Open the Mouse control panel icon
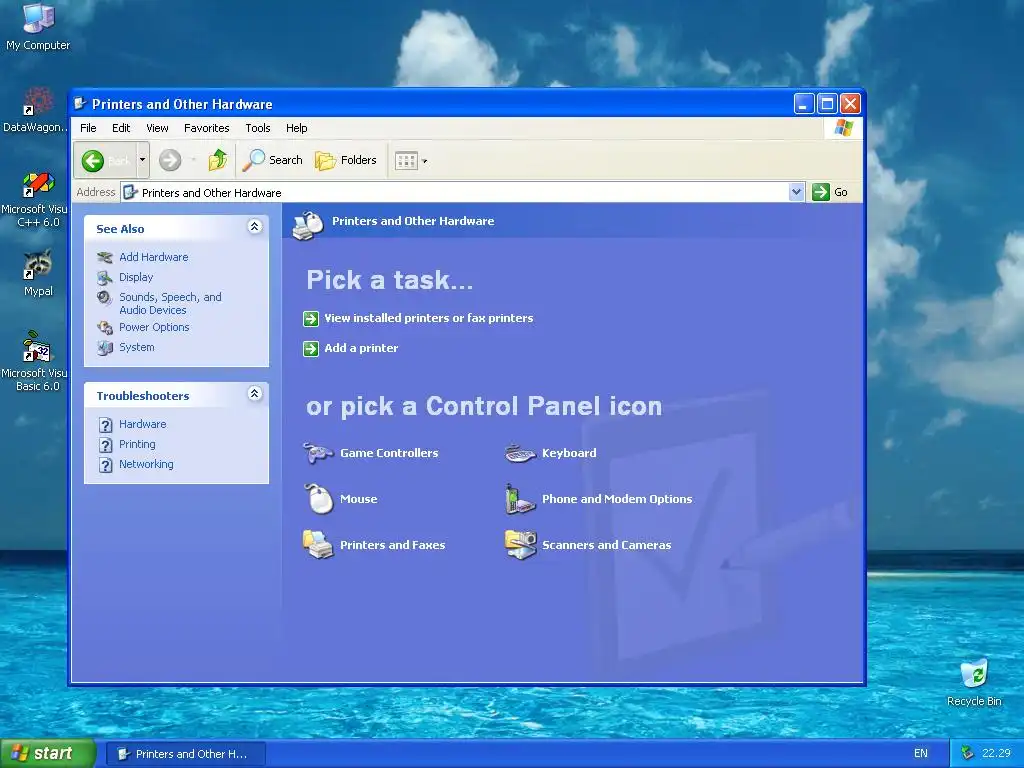This screenshot has width=1024, height=768. [x=319, y=499]
